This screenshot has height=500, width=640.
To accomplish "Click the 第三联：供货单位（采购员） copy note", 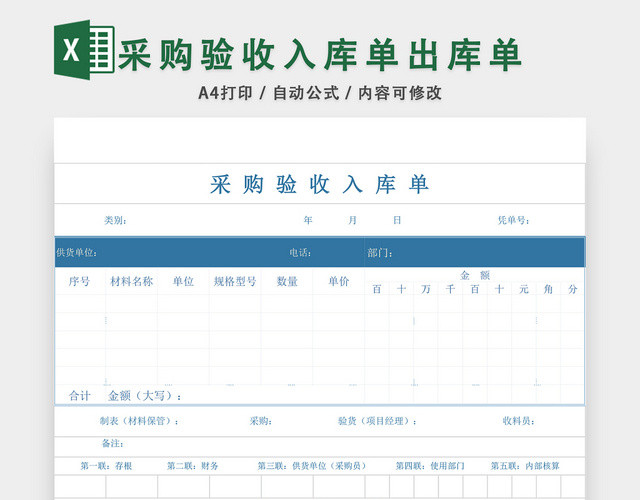I will [x=312, y=466].
